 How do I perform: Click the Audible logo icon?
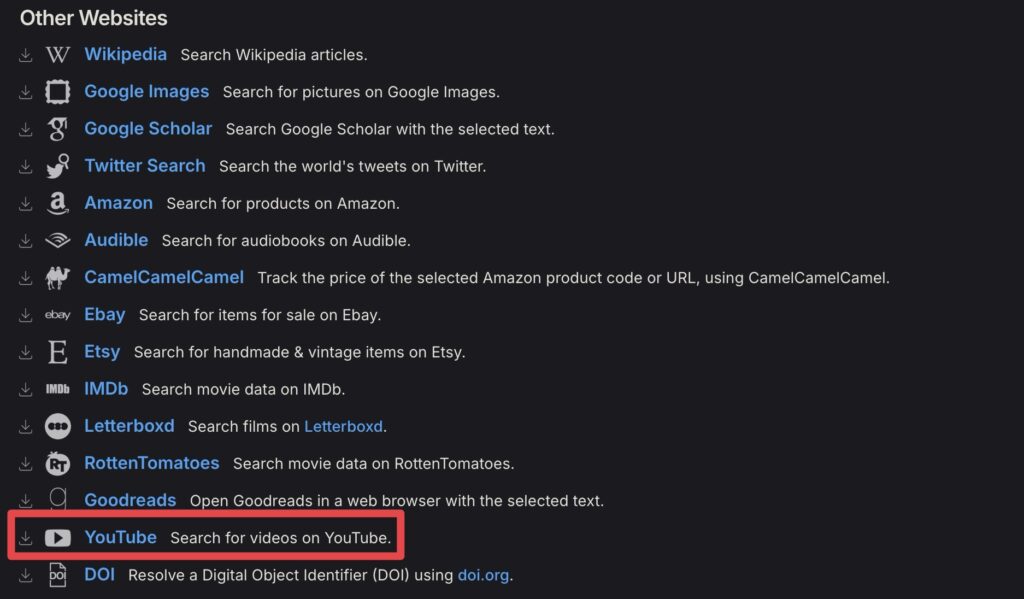(x=58, y=240)
